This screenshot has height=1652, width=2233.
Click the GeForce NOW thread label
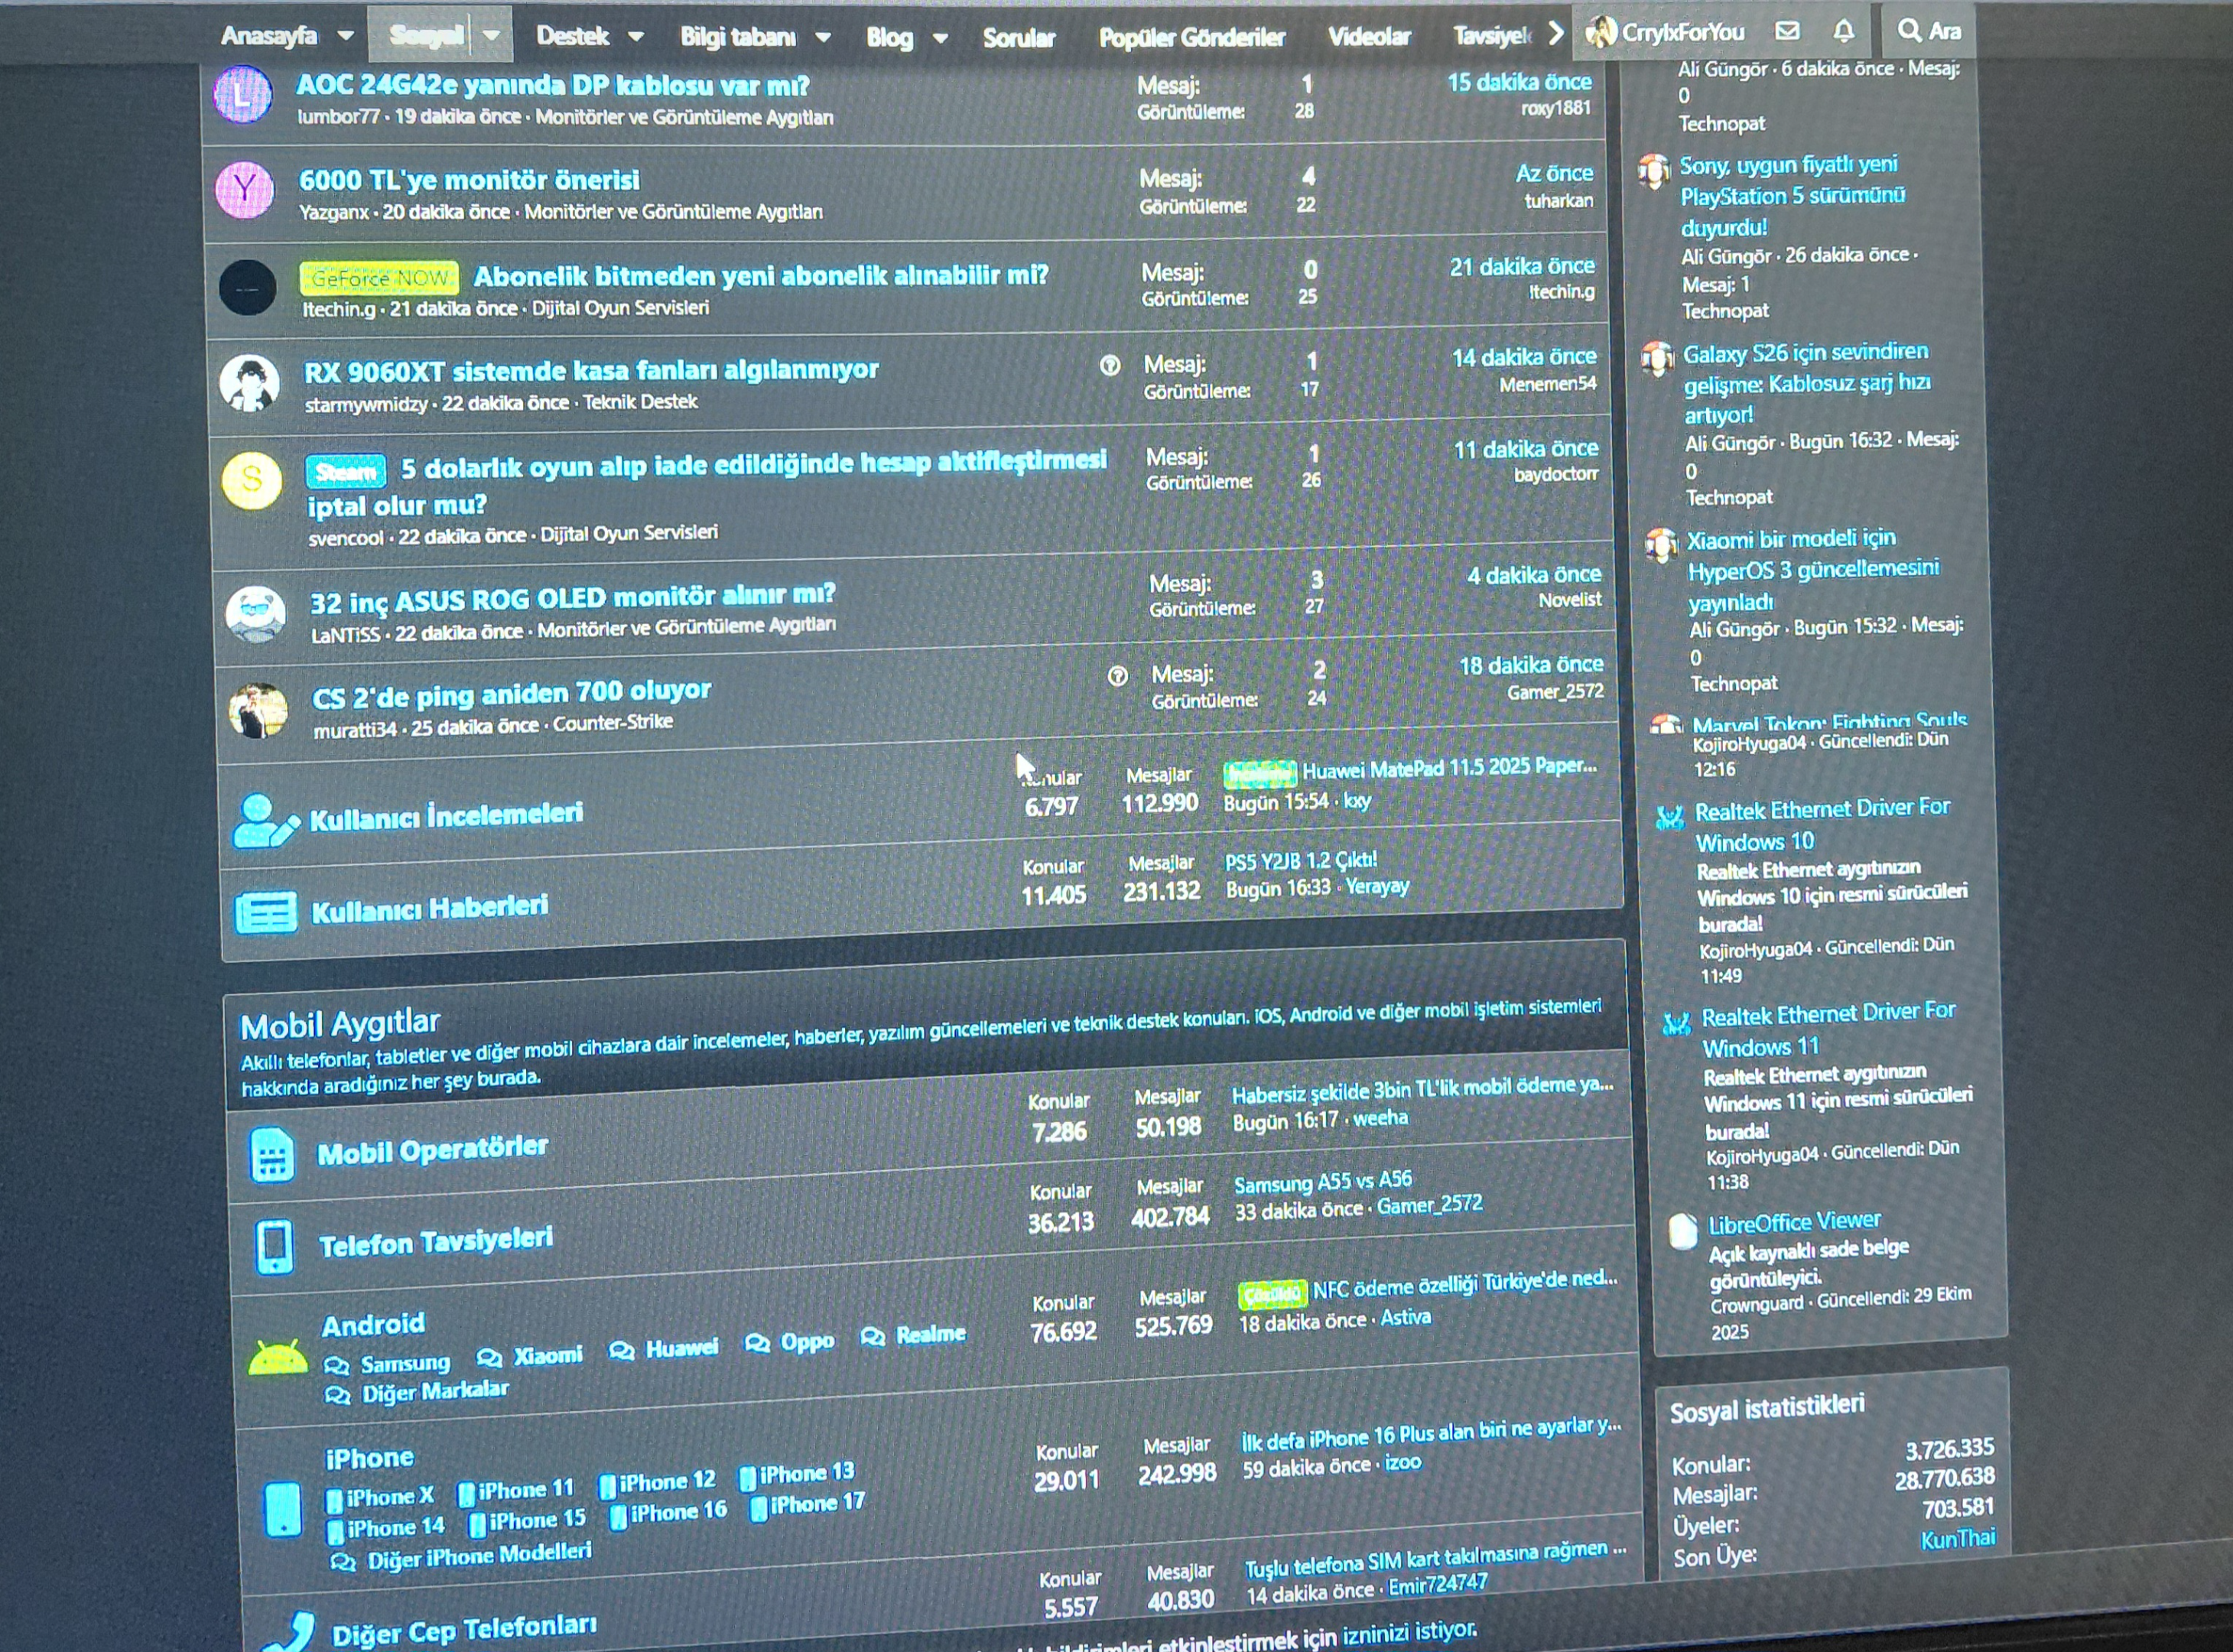(379, 278)
